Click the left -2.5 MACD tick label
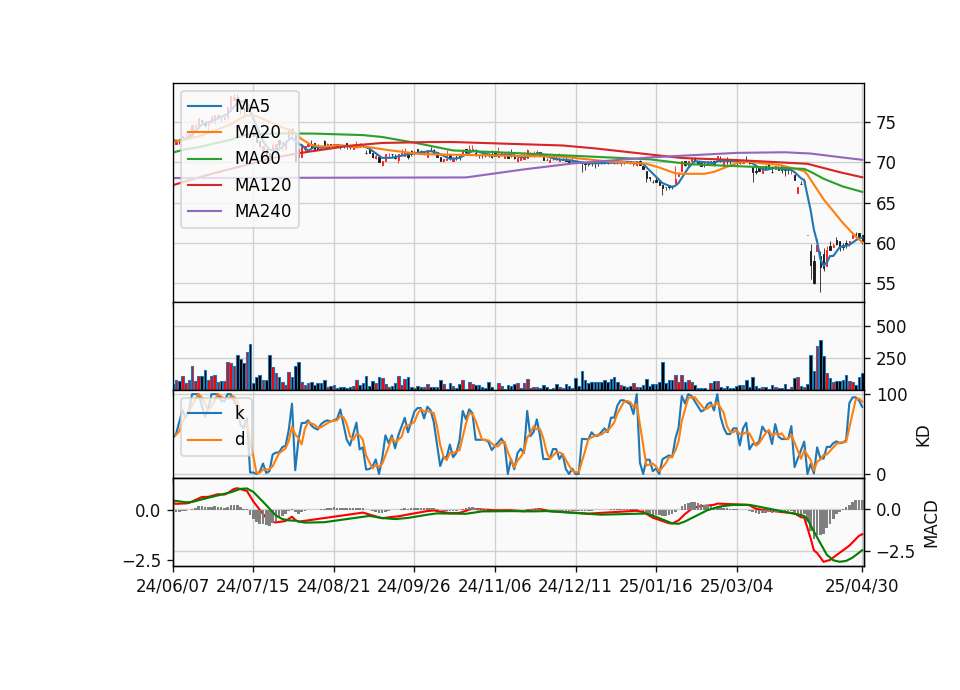 (x=142, y=561)
